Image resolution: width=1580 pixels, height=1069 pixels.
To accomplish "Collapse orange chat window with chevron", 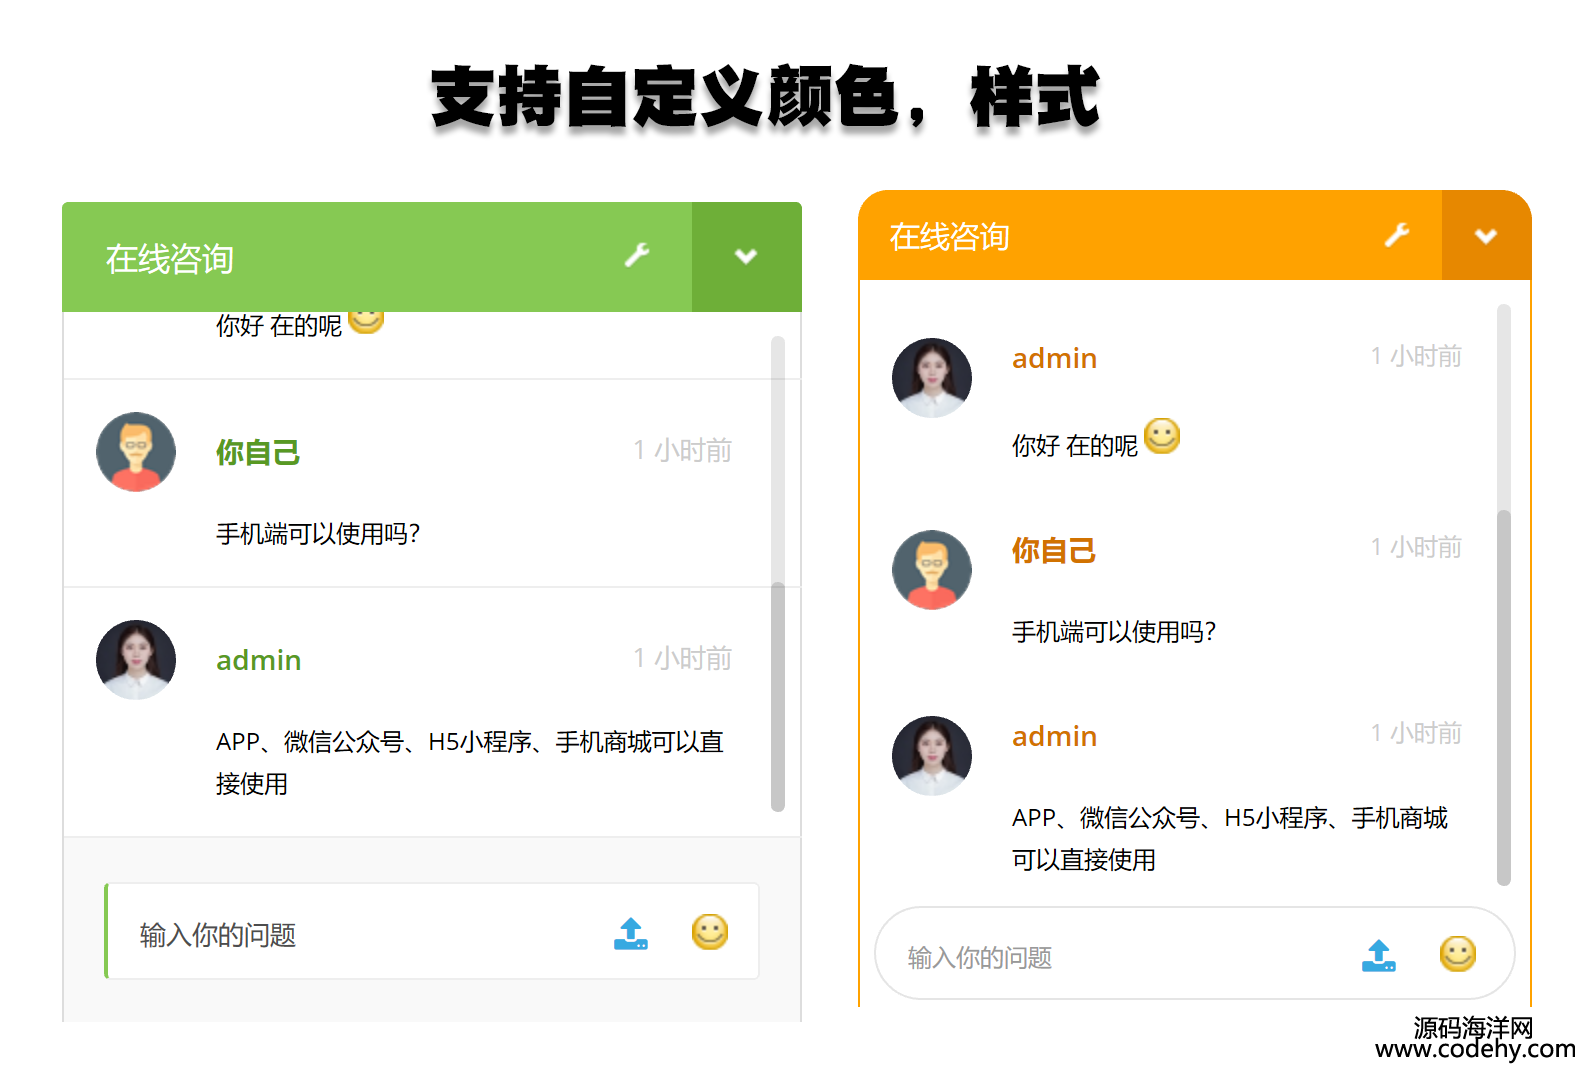I will tap(1486, 236).
